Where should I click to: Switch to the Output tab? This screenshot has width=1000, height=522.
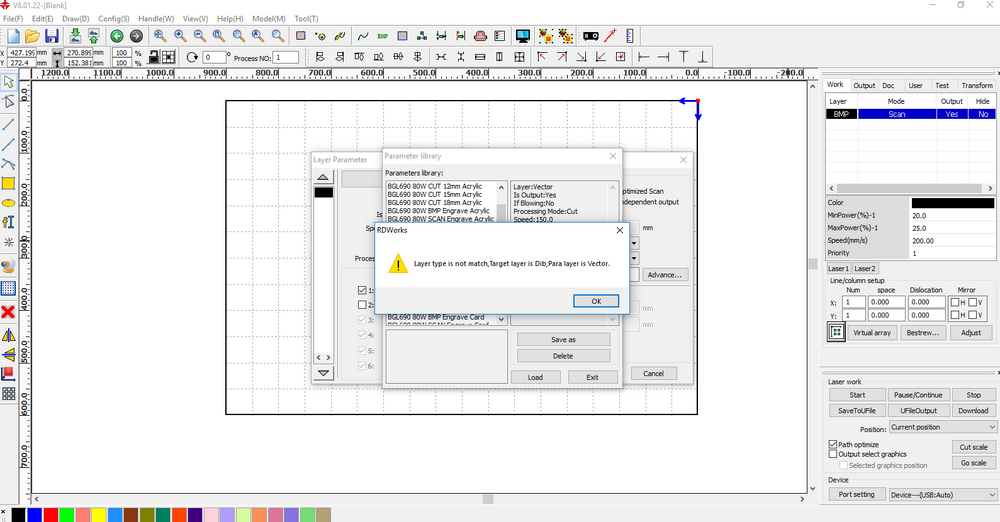(x=864, y=86)
